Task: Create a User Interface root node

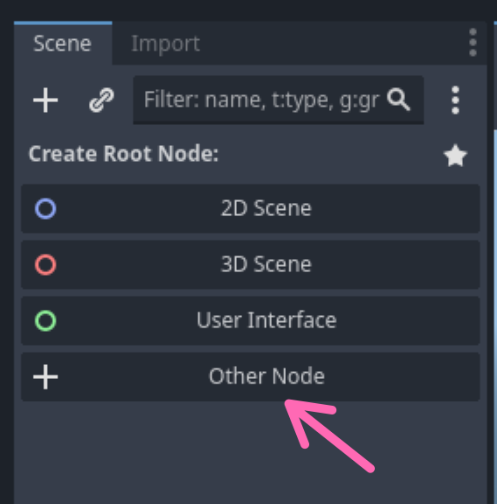Action: [x=251, y=321]
